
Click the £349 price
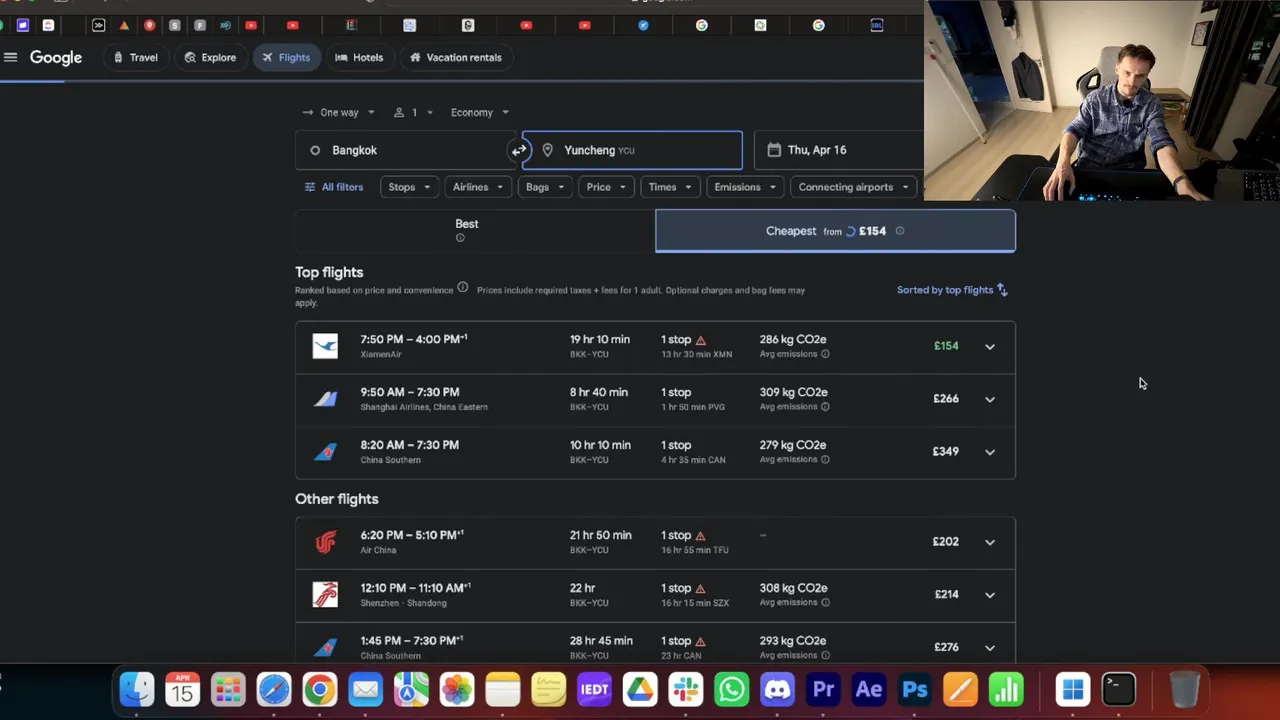click(x=946, y=451)
